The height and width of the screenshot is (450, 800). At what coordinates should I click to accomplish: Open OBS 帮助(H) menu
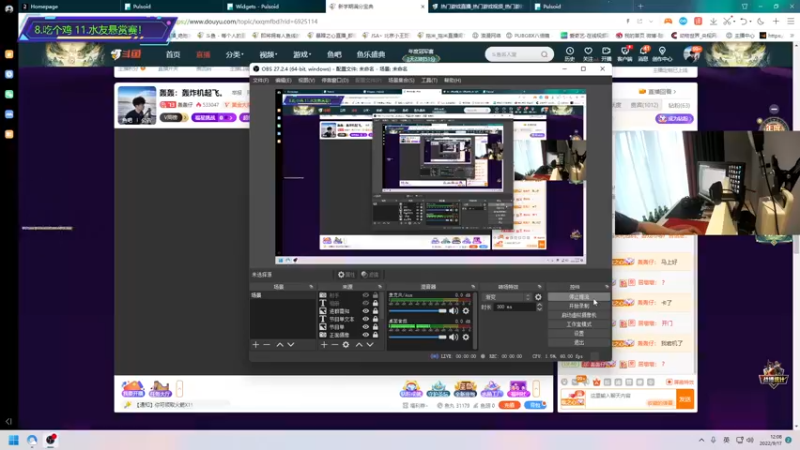point(453,80)
